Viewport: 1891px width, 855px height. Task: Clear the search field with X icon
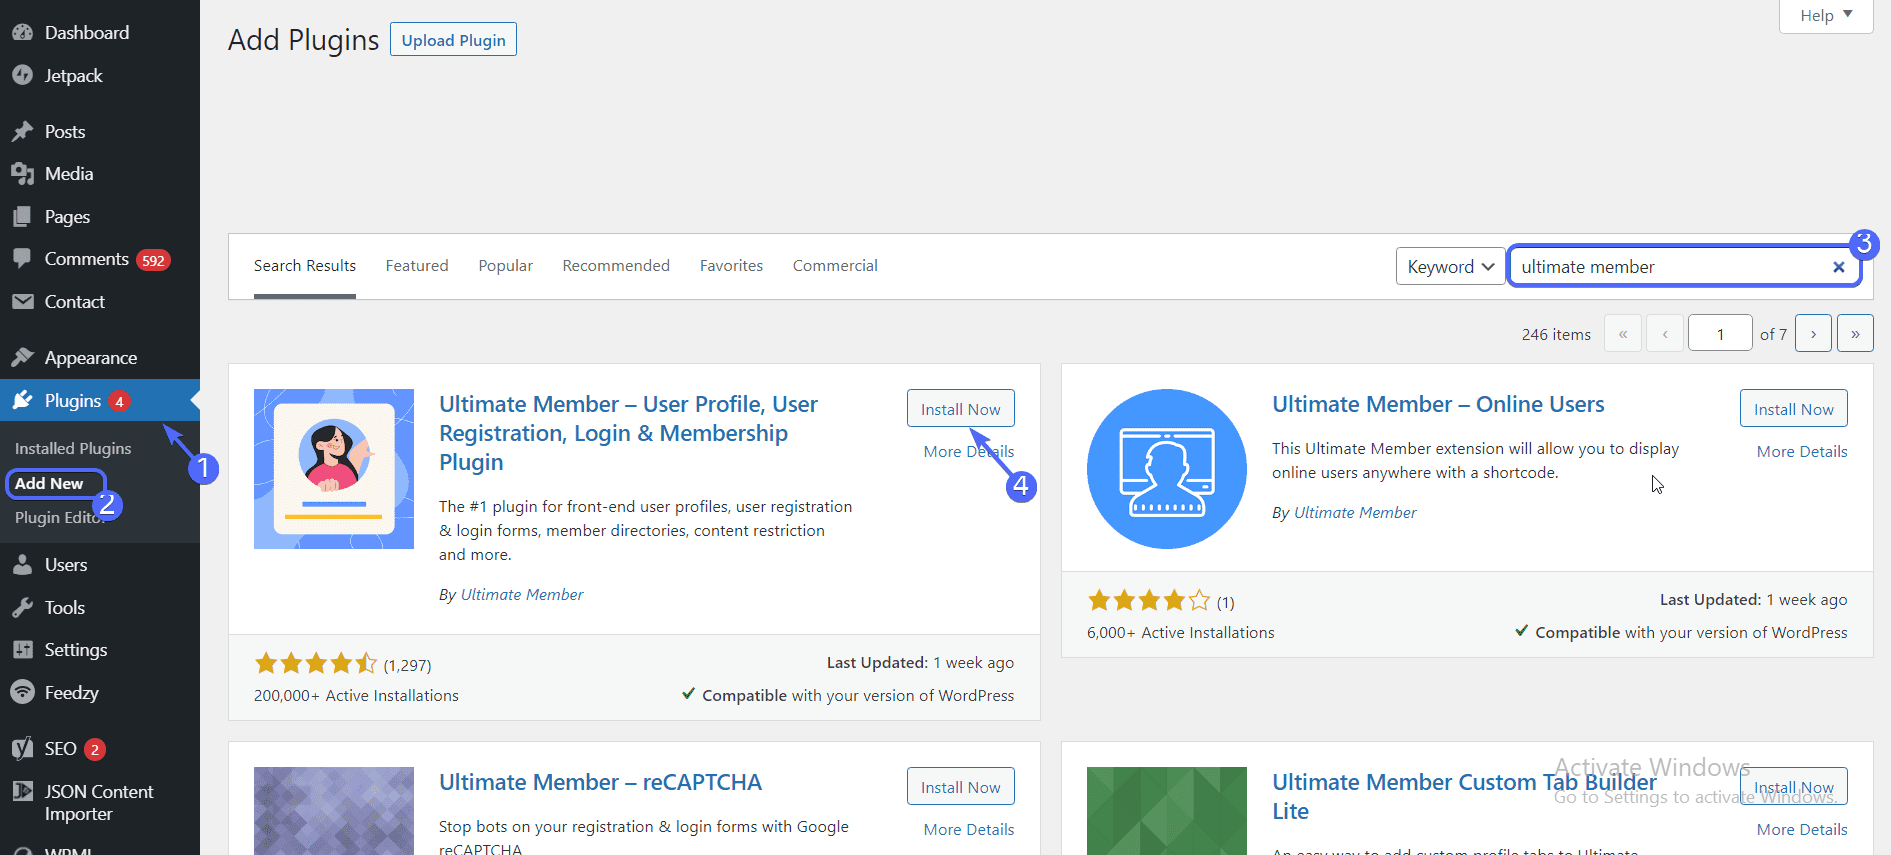click(1838, 267)
